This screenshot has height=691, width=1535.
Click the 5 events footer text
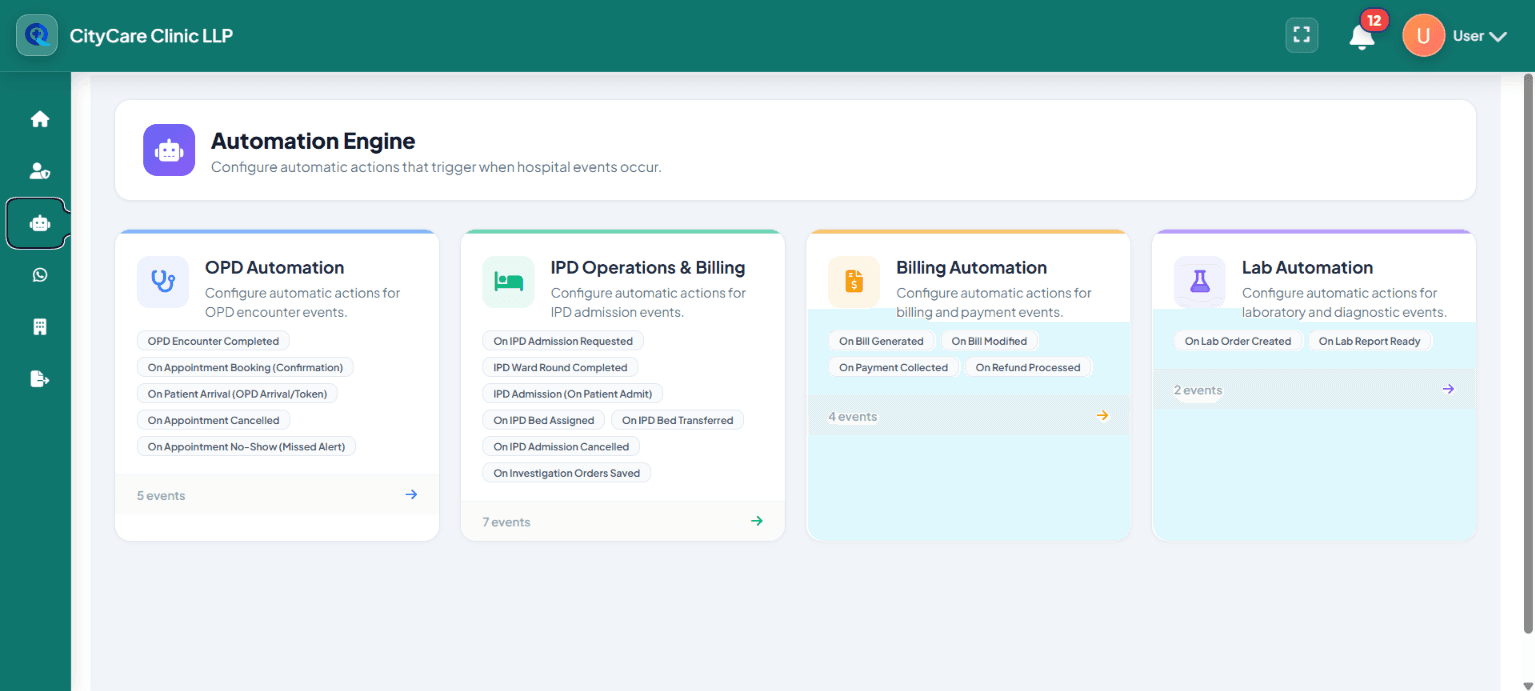pos(161,495)
